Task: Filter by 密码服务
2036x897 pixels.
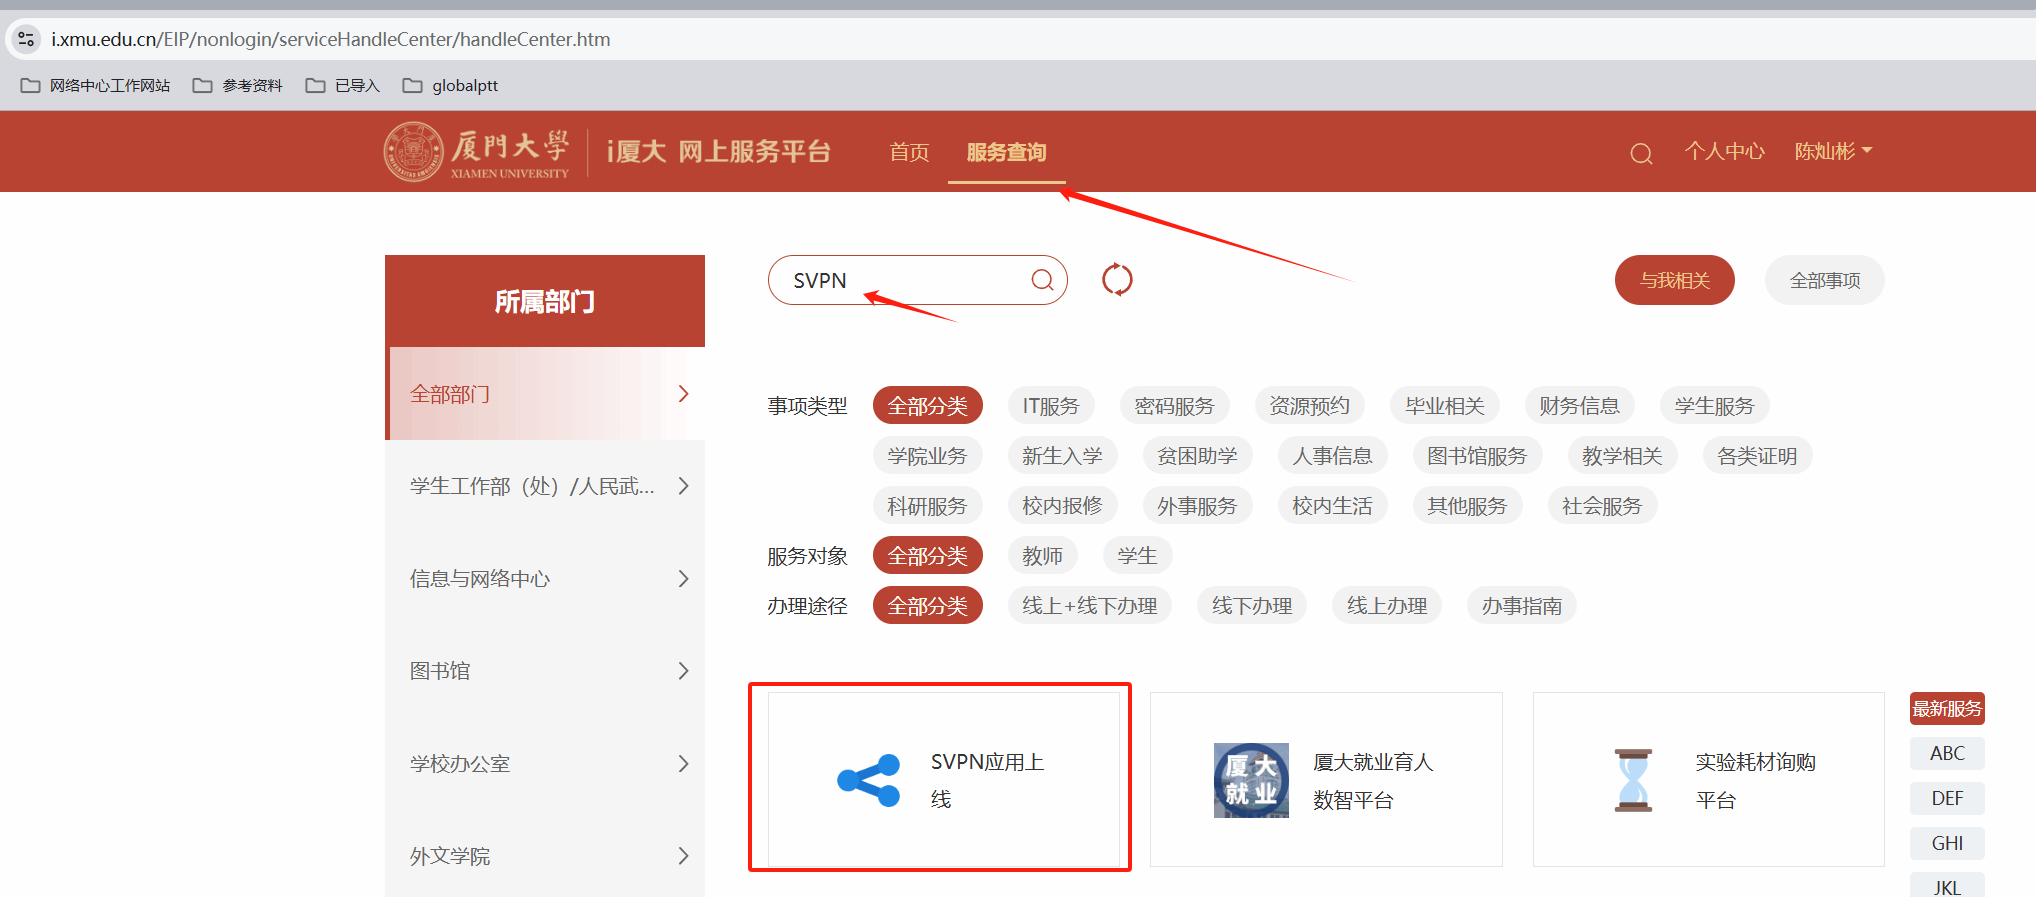Action: [x=1175, y=406]
